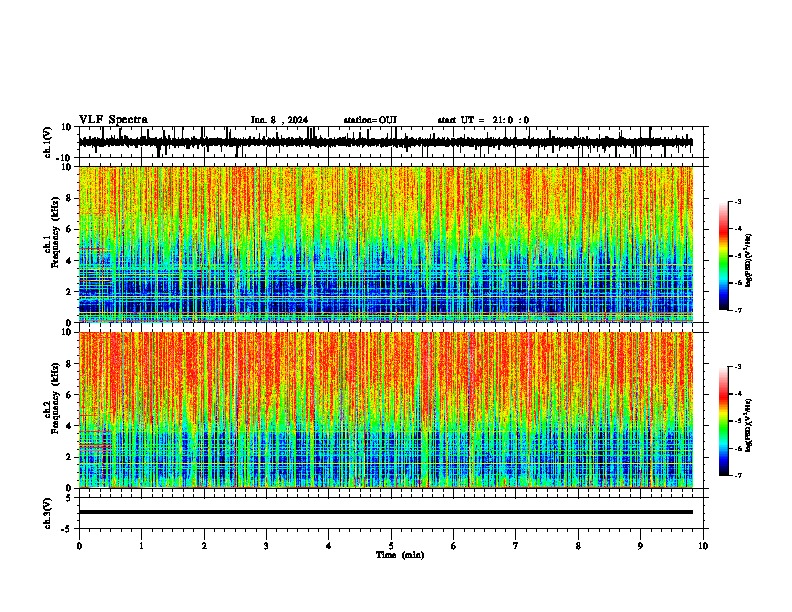
Task: Click the "5" tick of ch.3(V) axis
Action: (69, 497)
